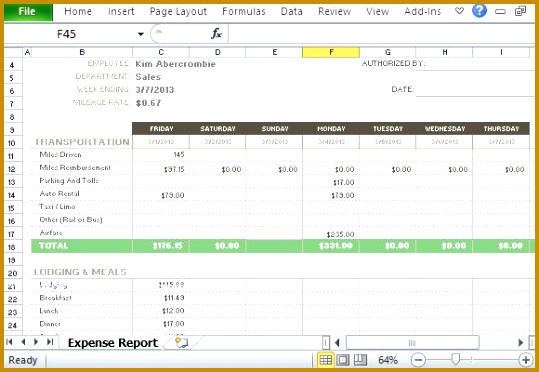
Task: Switch to Page Break Preview icon
Action: 360,360
